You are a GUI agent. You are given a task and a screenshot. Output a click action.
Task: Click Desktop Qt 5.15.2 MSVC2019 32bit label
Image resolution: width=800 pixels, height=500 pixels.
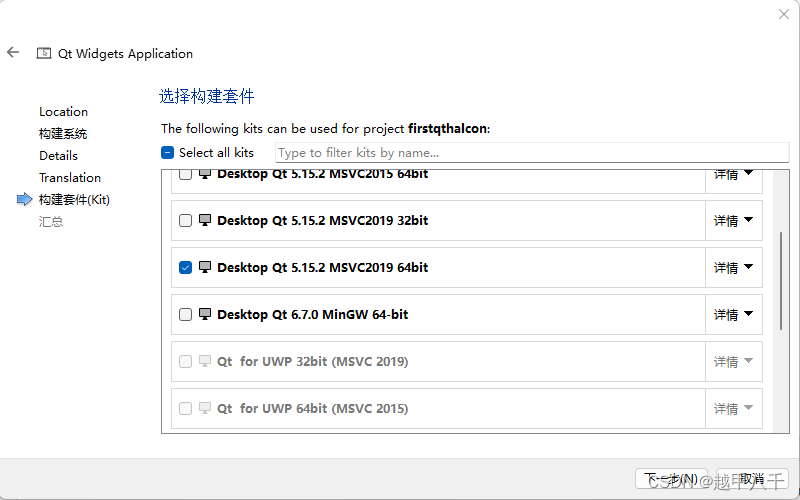pos(322,220)
